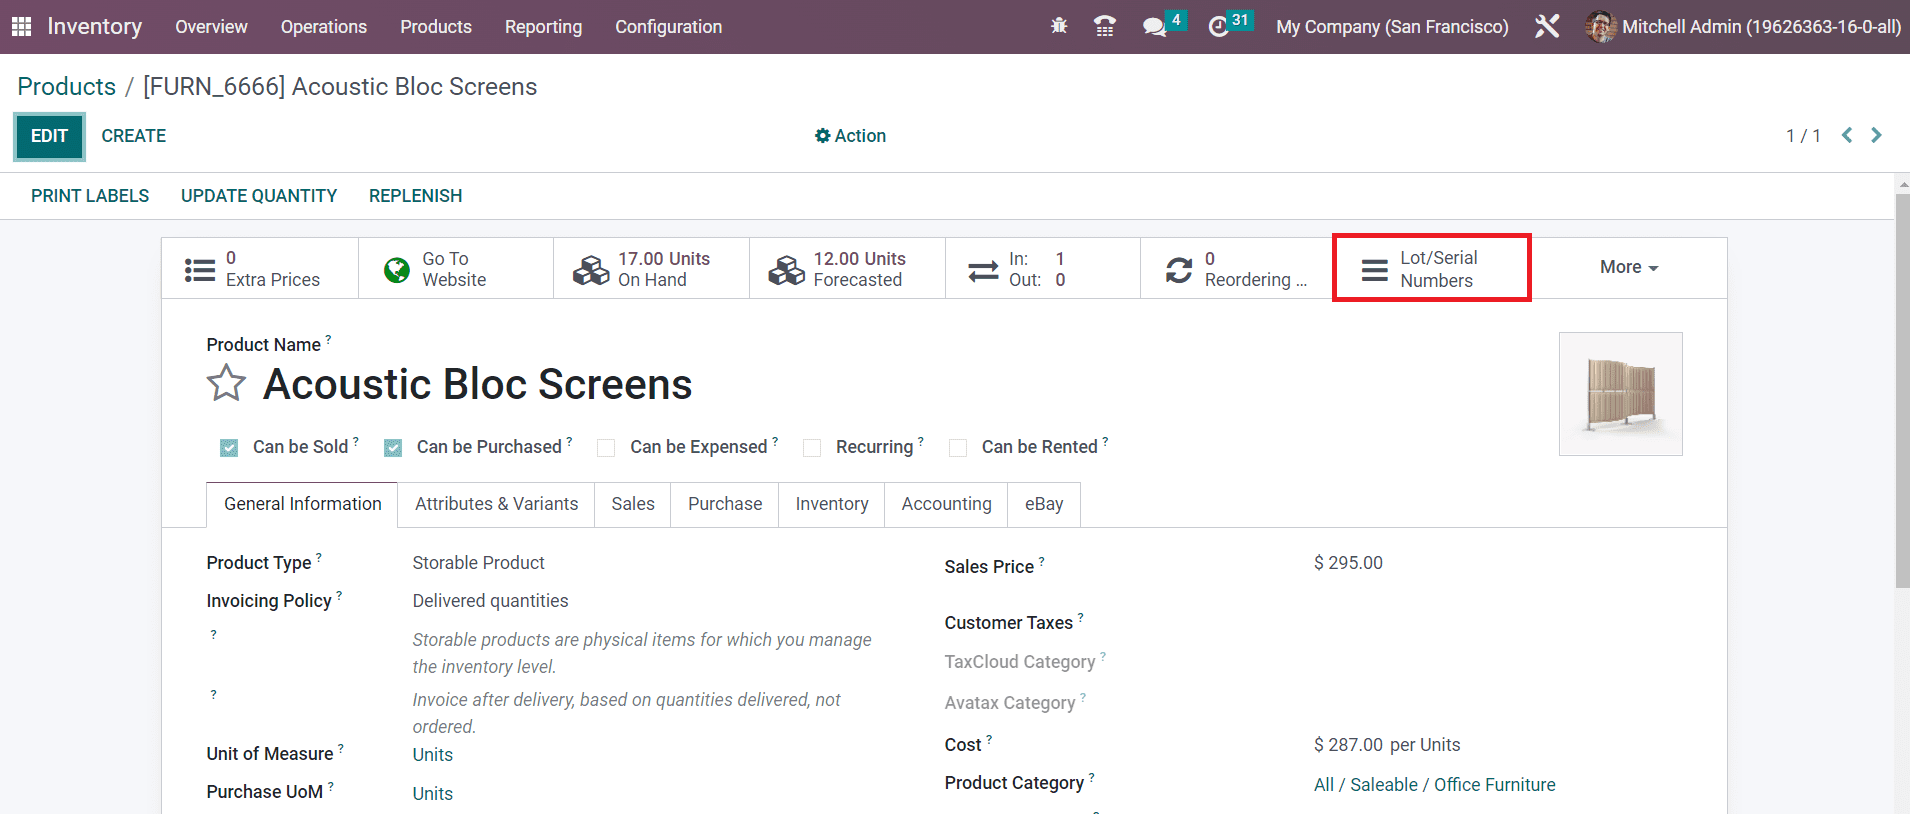Open the apps grid menu icon

point(21,27)
